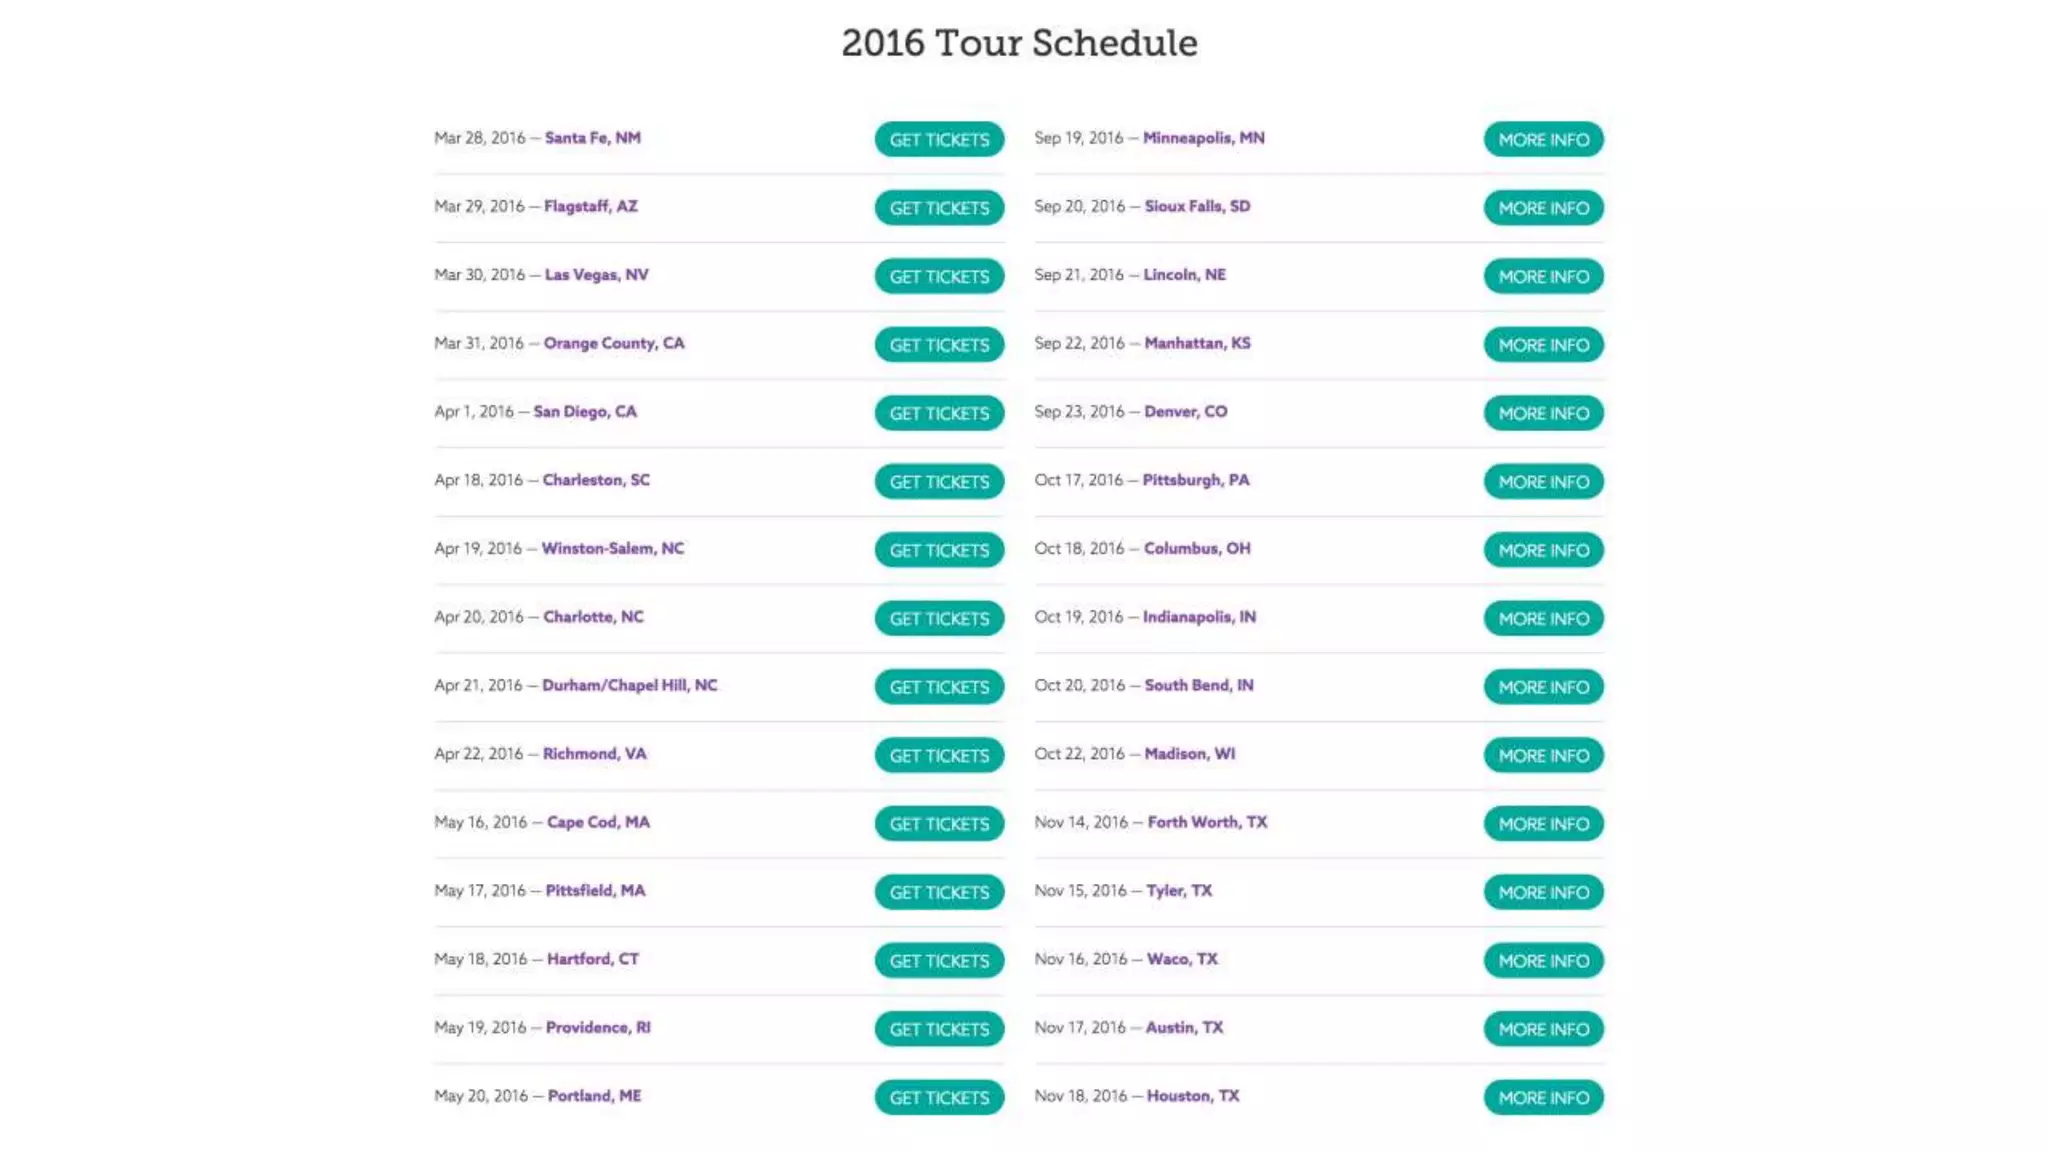Show More Info for Austin, TX
Viewport: 2048px width, 1152px height.
click(x=1542, y=1029)
